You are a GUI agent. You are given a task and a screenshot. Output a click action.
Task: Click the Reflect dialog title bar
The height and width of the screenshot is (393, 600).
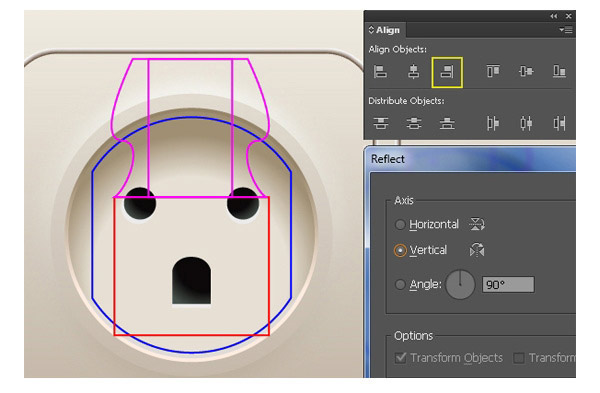(x=471, y=159)
